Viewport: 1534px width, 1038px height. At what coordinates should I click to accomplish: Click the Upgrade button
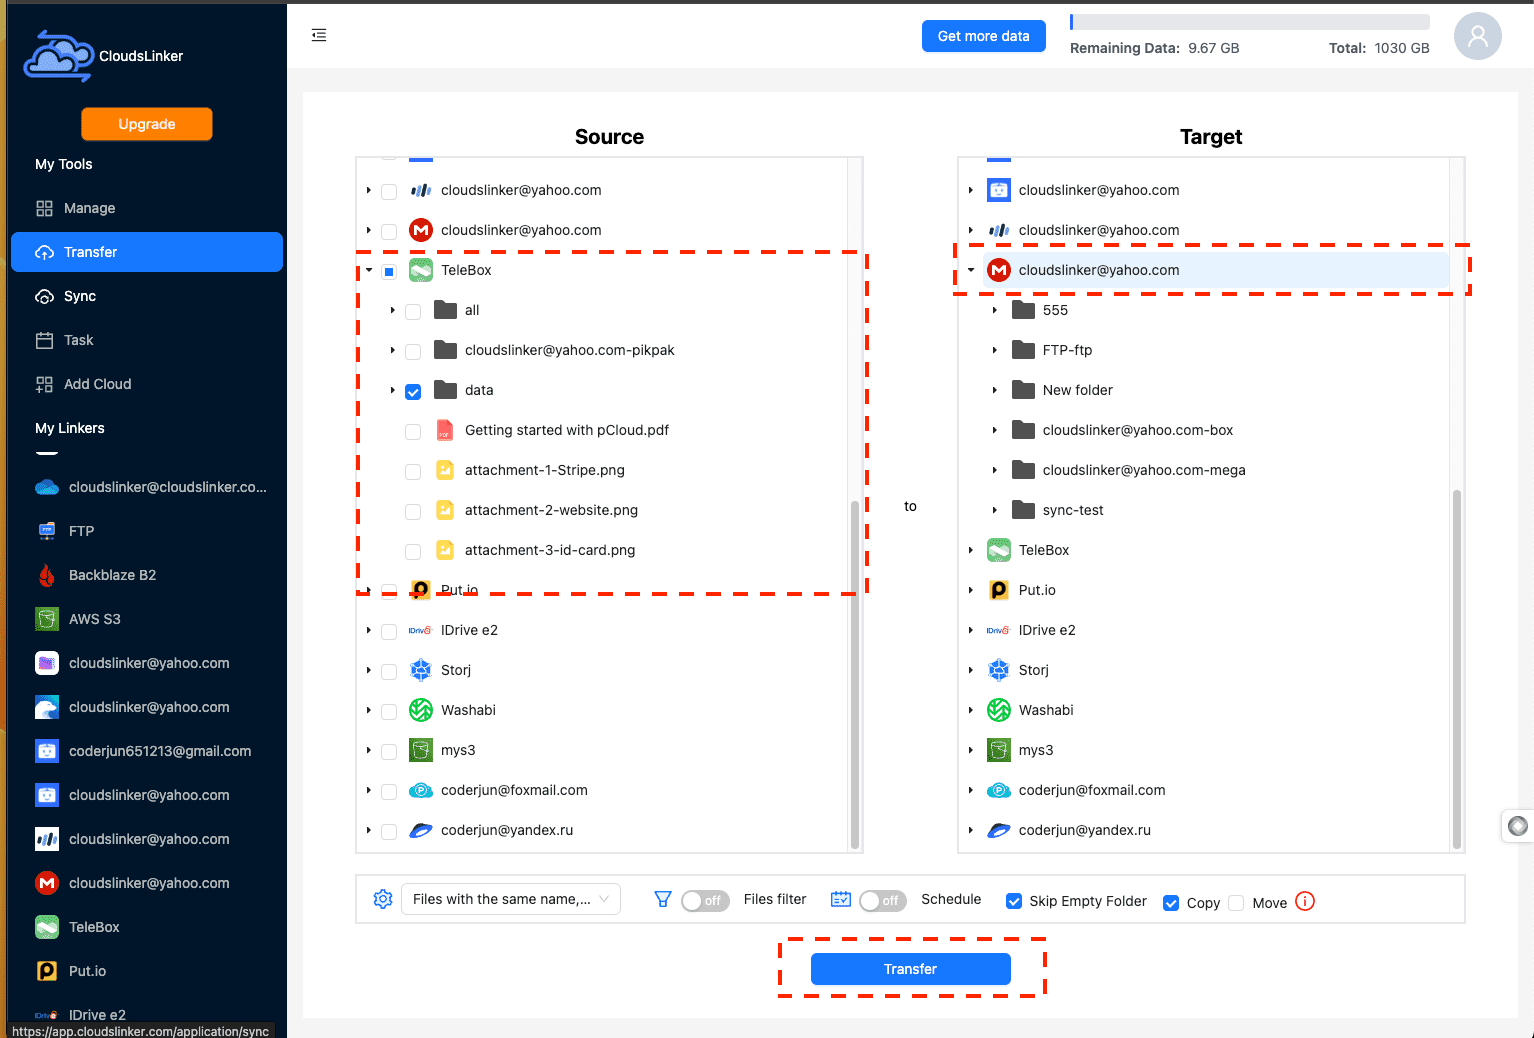tap(147, 124)
